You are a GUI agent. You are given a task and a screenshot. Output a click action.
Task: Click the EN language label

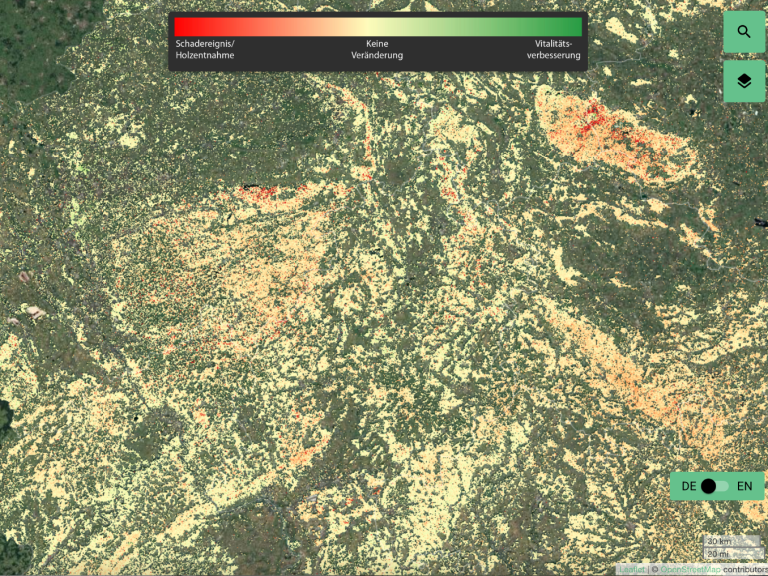click(x=744, y=486)
